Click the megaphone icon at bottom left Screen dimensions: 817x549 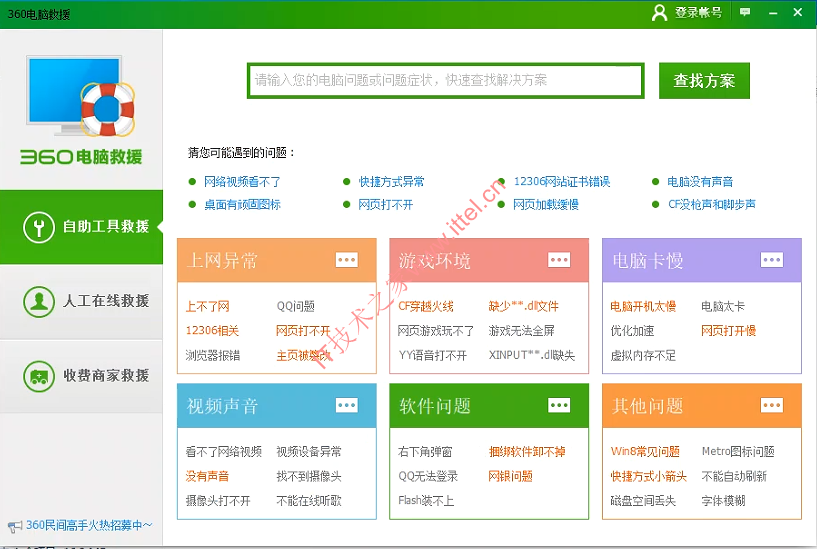[15, 526]
